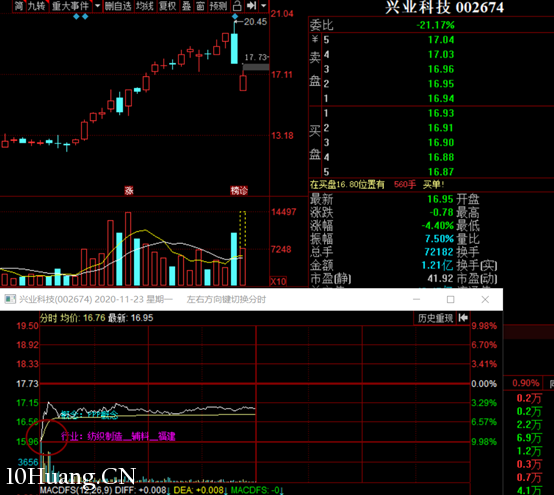Click the 窗 window button
Image resolution: width=554 pixels, height=495 pixels.
(201, 6)
